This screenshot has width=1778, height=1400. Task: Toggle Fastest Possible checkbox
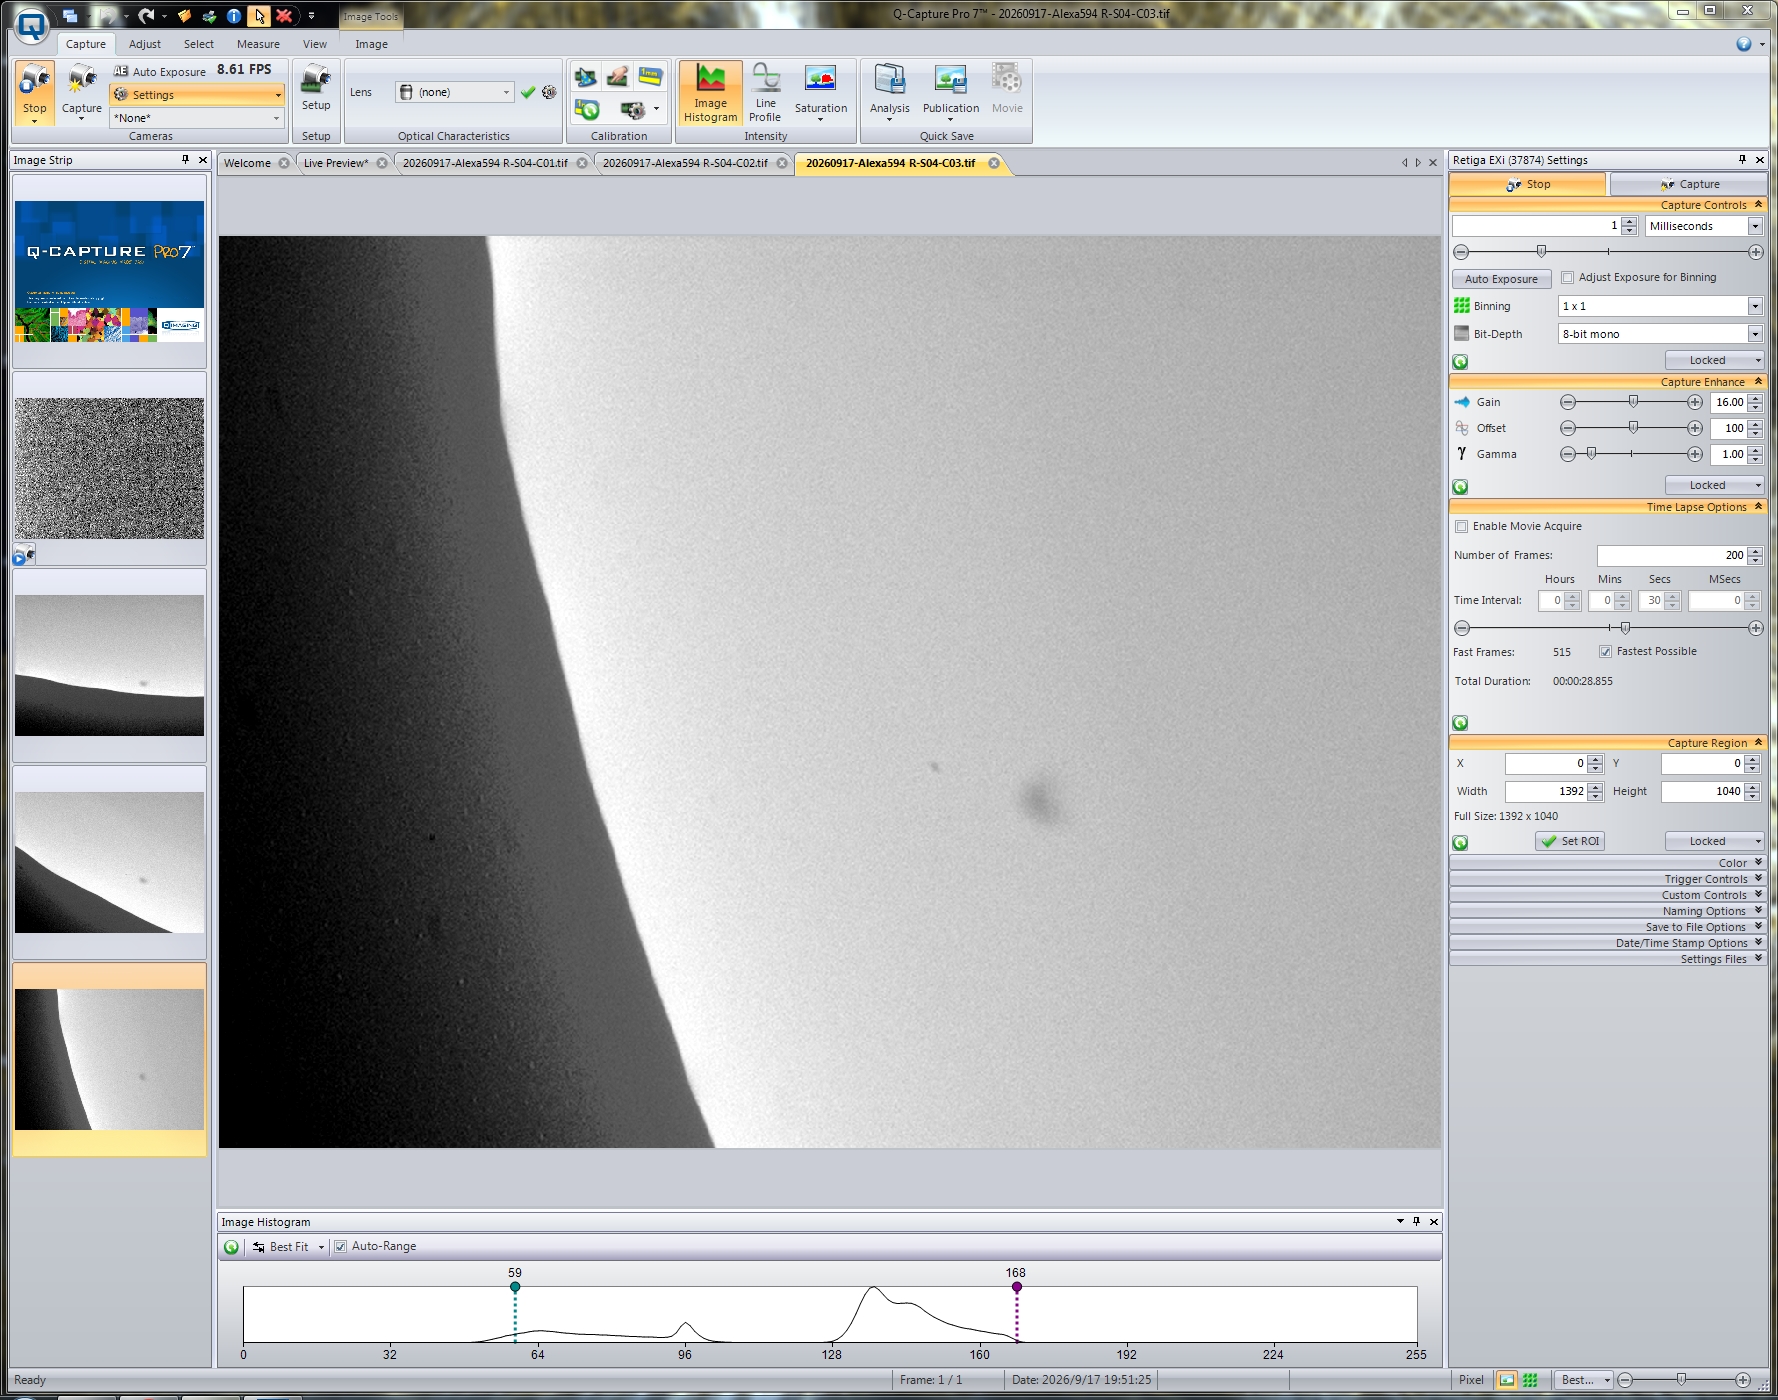pos(1605,652)
